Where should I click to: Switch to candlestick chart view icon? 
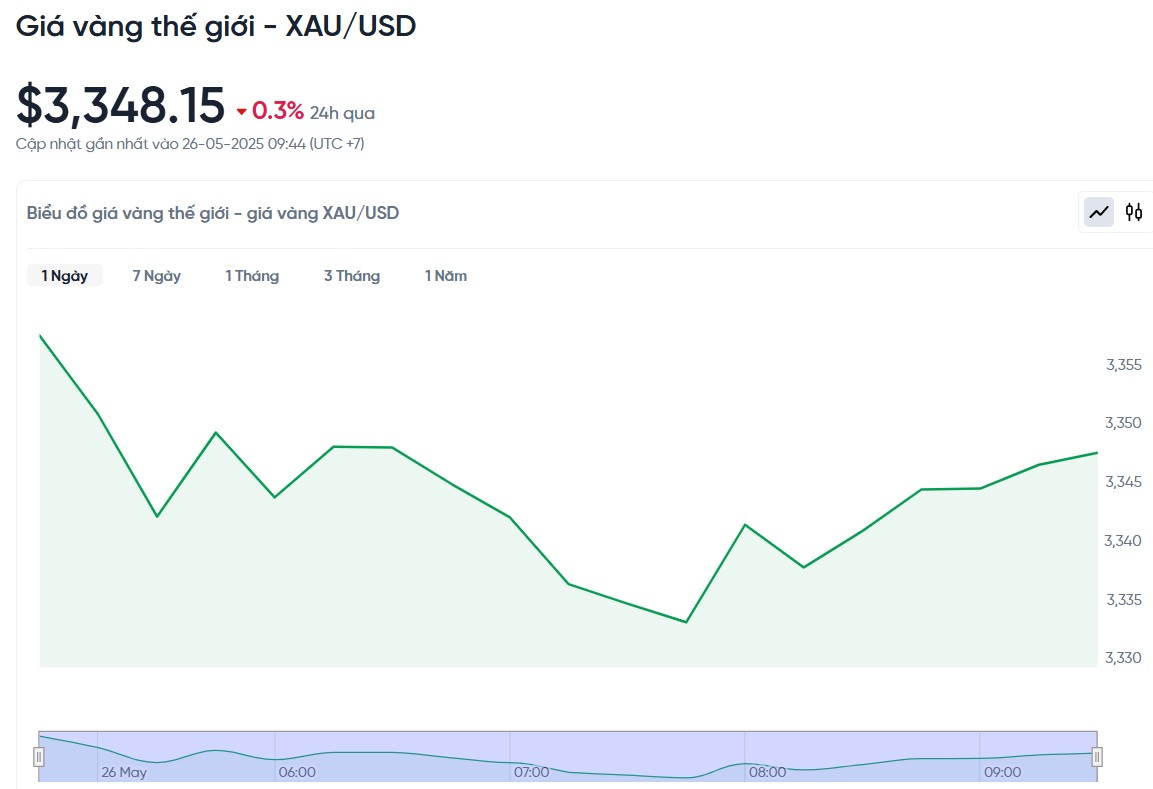tap(1134, 213)
